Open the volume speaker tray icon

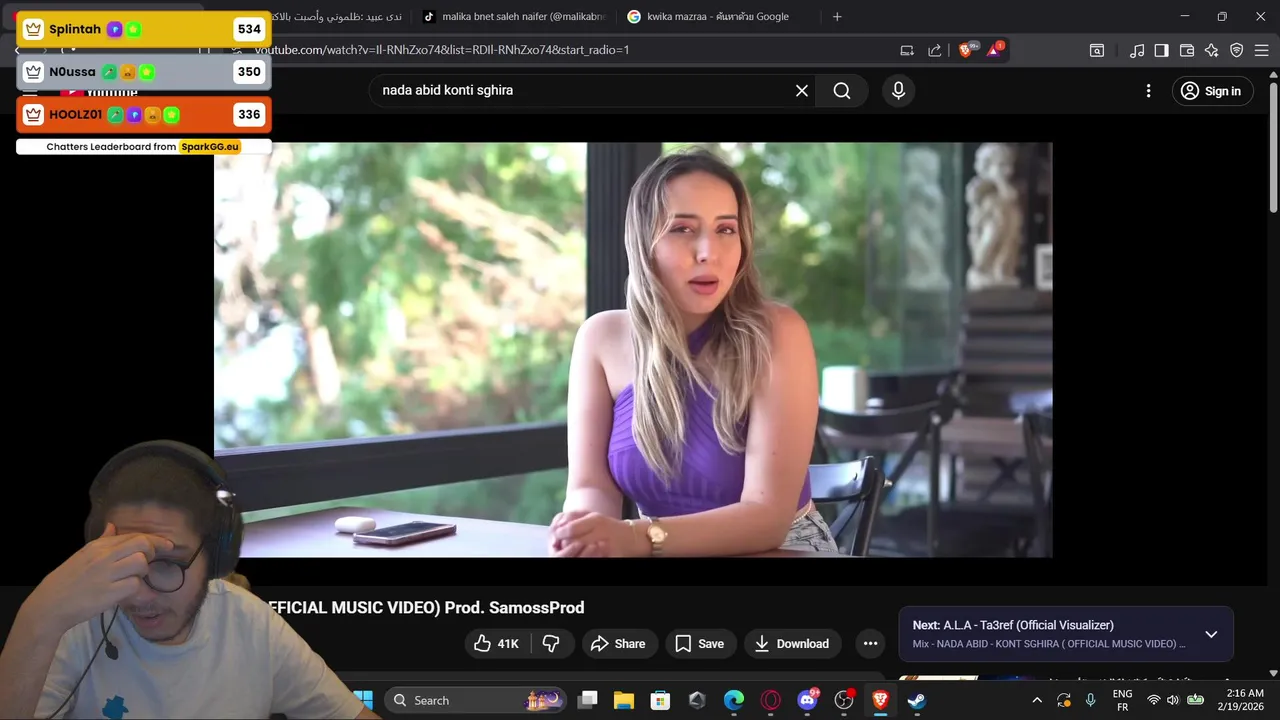click(x=1172, y=700)
